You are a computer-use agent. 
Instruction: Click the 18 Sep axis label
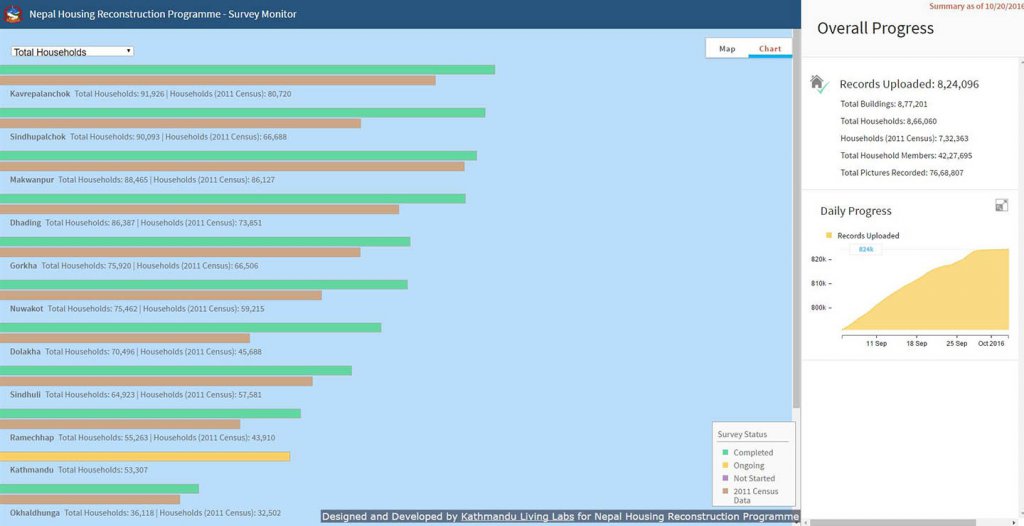(916, 344)
